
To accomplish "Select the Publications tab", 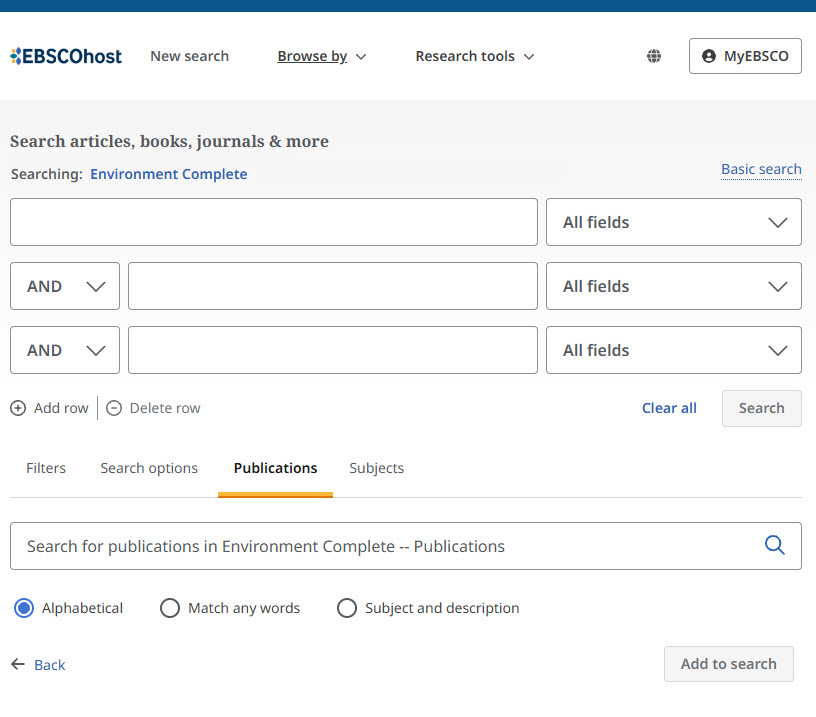I will (275, 468).
